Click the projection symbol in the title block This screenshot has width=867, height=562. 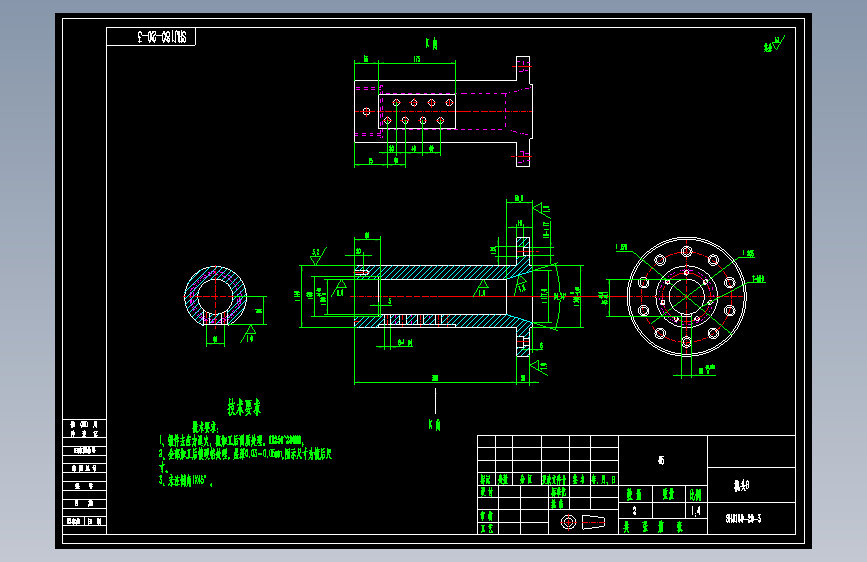(583, 522)
